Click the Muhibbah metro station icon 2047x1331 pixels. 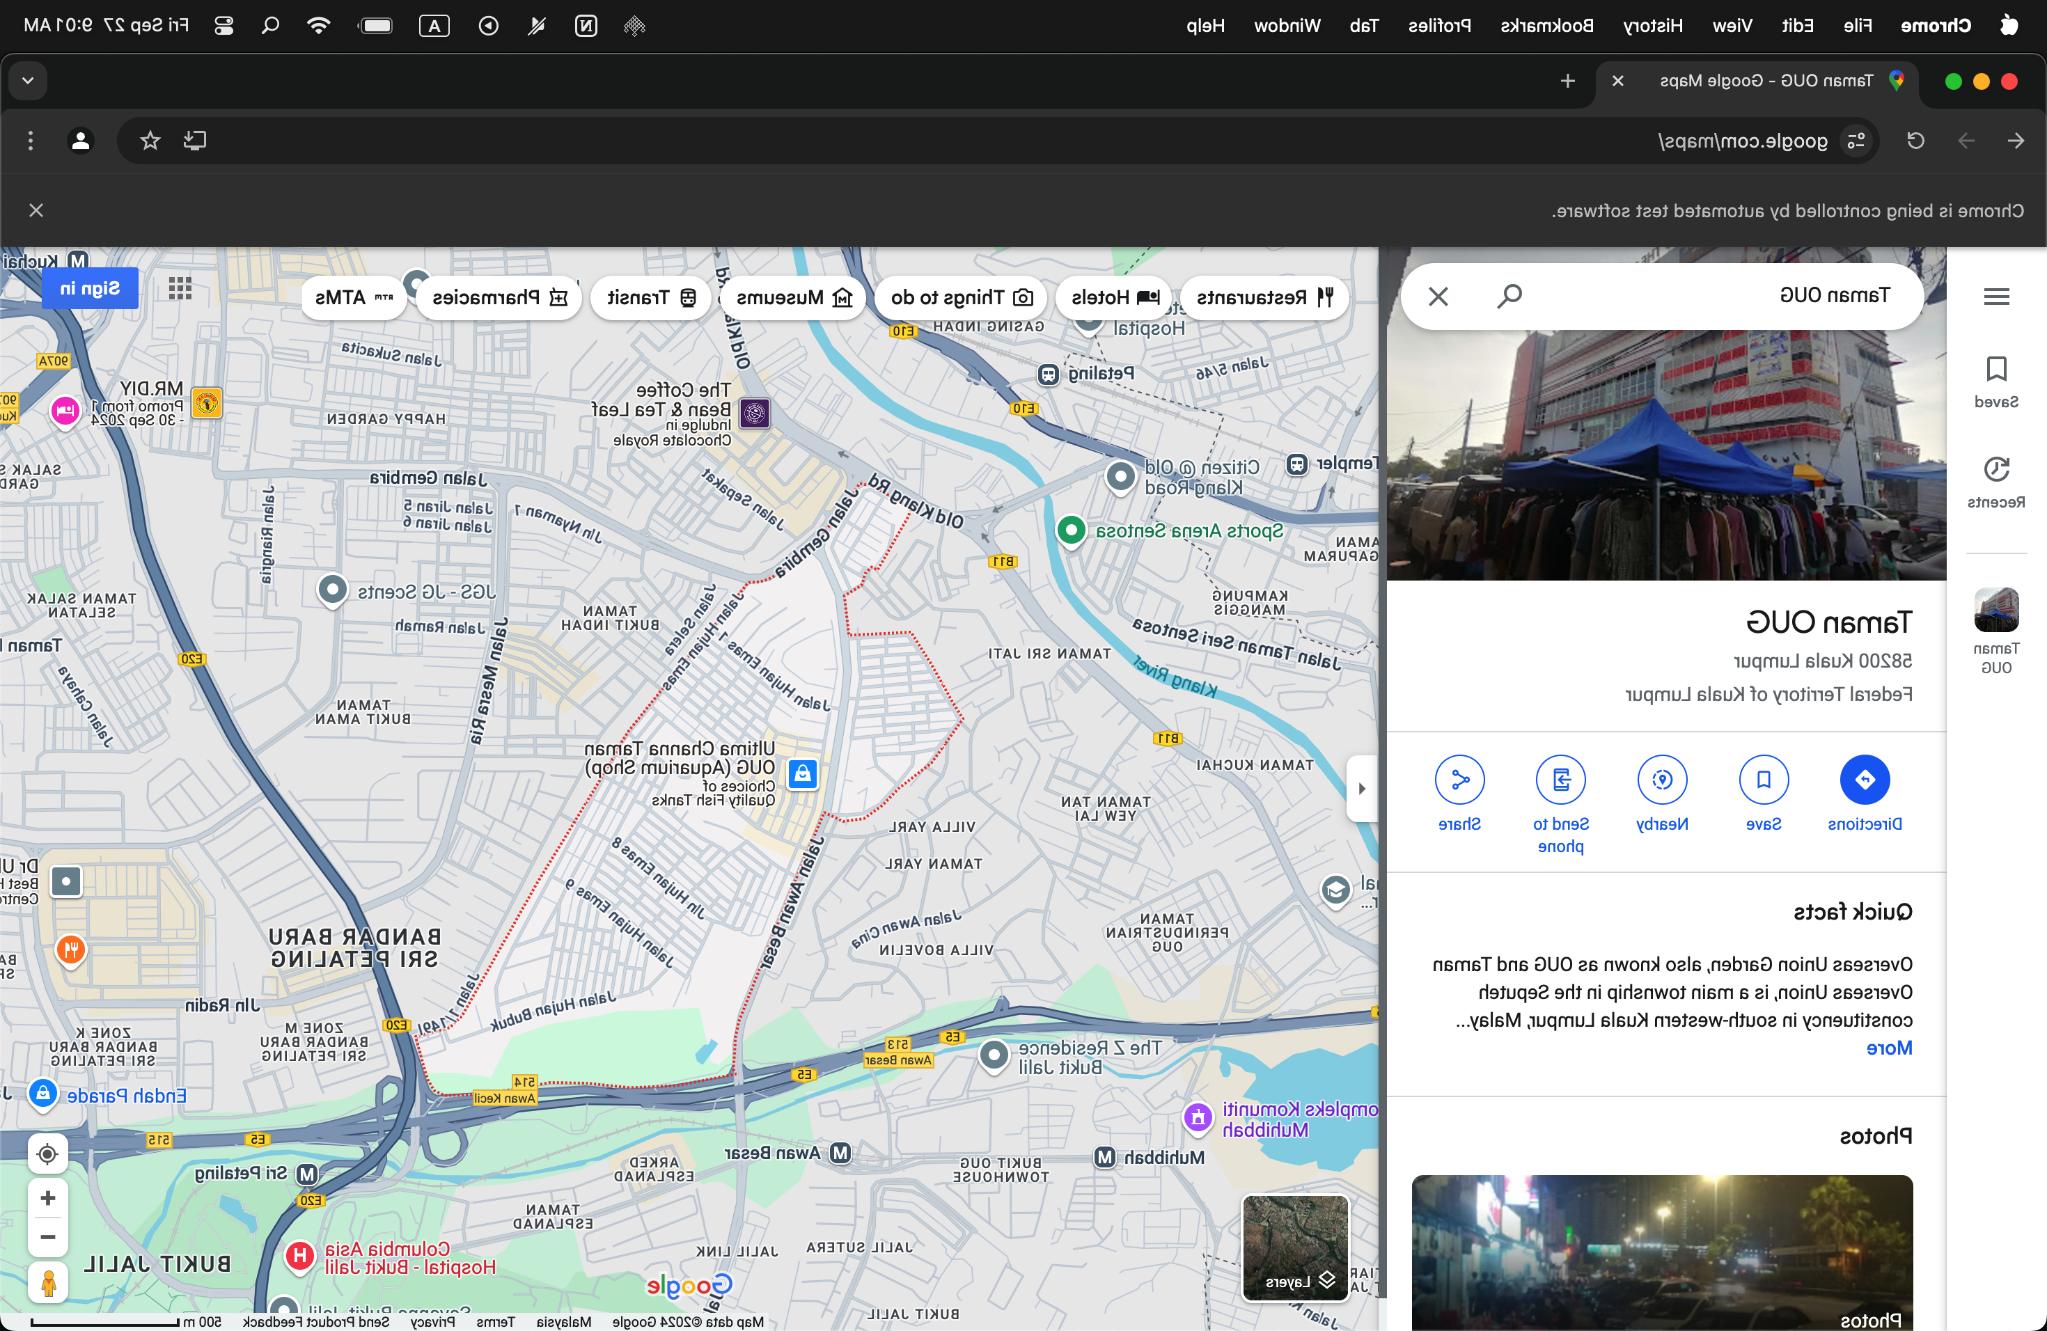point(1105,1157)
